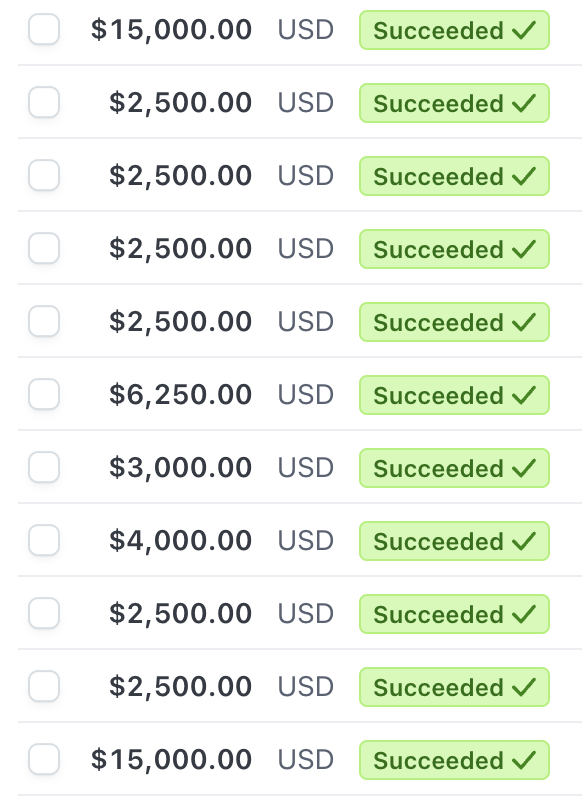
Task: Open the $3,000.00 payment amount
Action: (x=181, y=468)
